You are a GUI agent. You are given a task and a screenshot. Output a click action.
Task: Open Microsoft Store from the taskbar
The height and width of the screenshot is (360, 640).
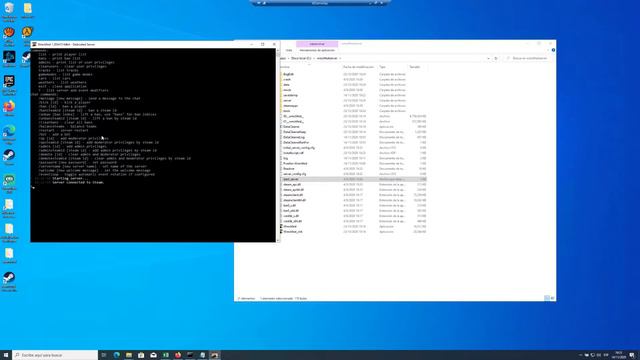point(141,355)
